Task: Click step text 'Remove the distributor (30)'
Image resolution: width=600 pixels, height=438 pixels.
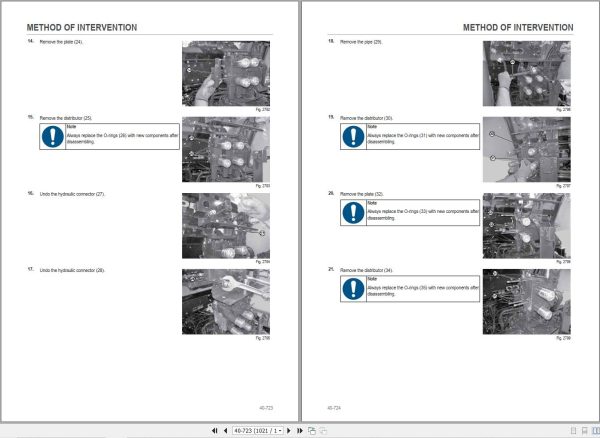Action: [x=367, y=118]
